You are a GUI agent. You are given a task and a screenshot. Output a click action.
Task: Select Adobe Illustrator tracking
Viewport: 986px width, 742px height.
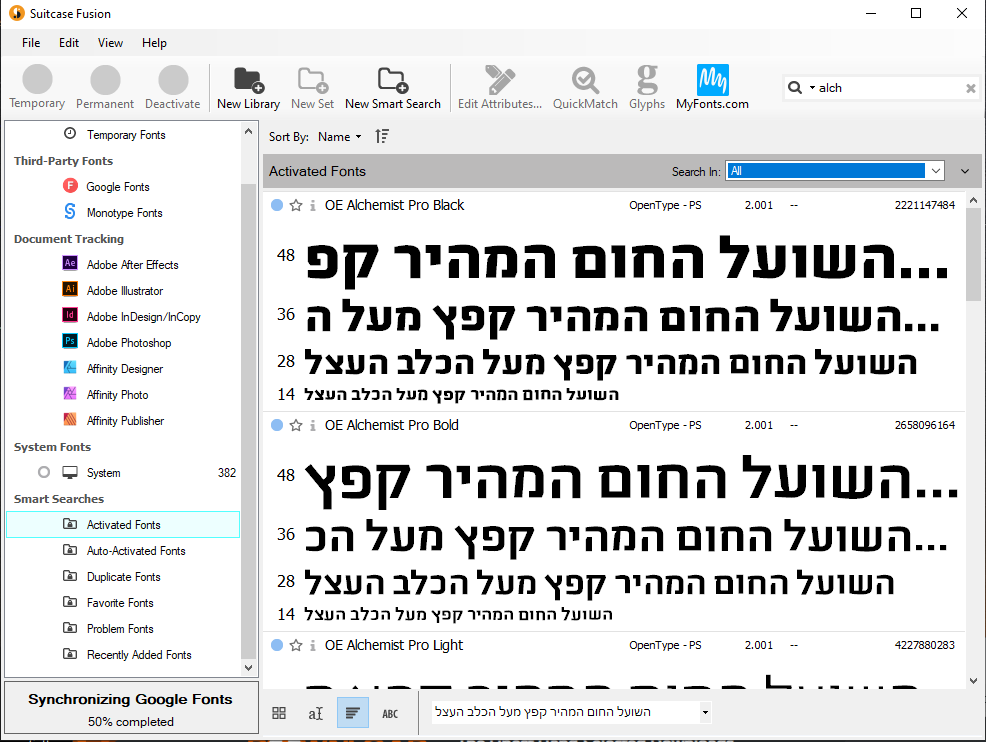(x=123, y=291)
